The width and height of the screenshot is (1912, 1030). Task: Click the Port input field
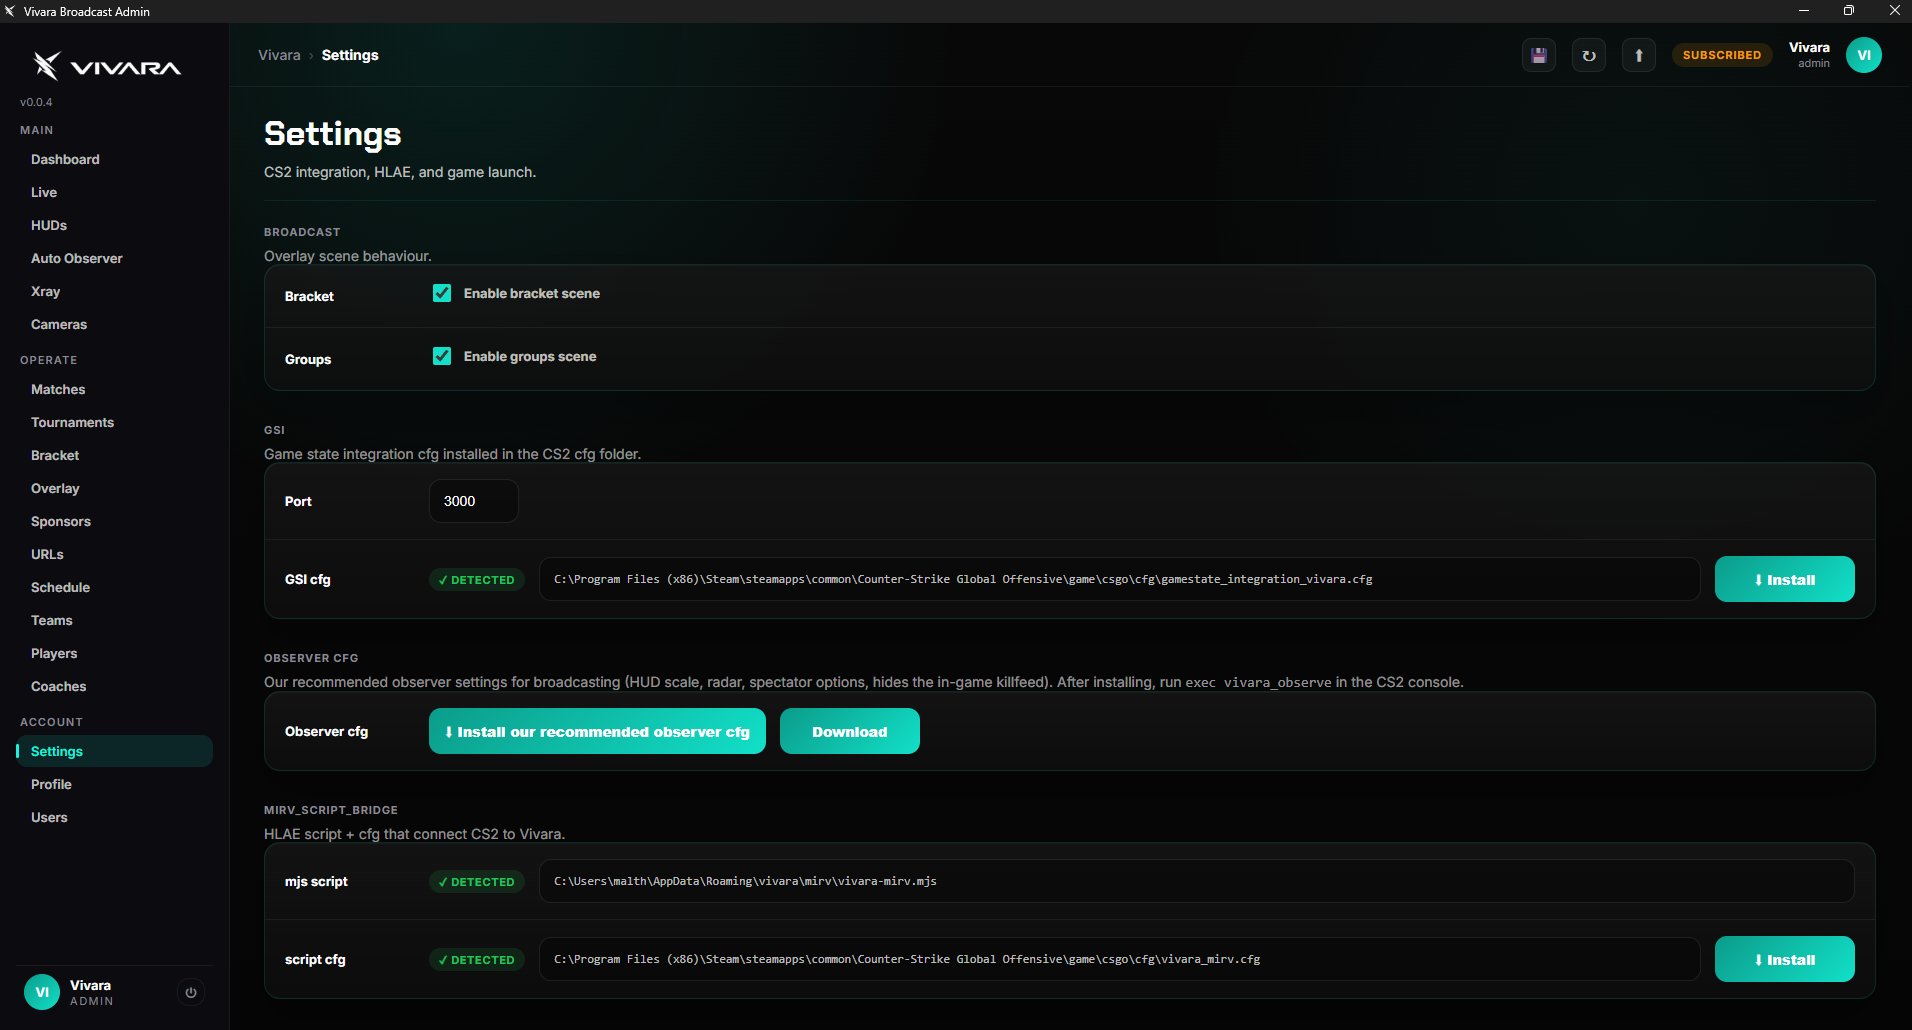pos(474,501)
